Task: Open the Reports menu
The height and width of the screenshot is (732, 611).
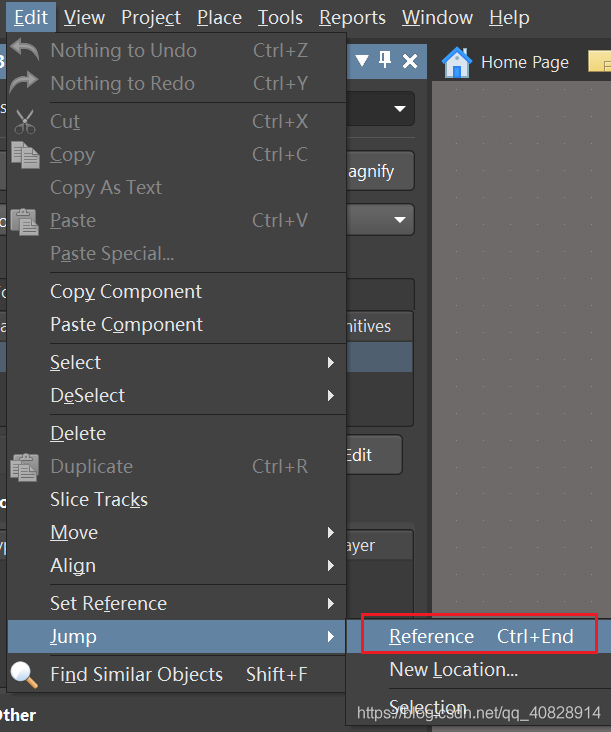Action: pyautogui.click(x=352, y=17)
